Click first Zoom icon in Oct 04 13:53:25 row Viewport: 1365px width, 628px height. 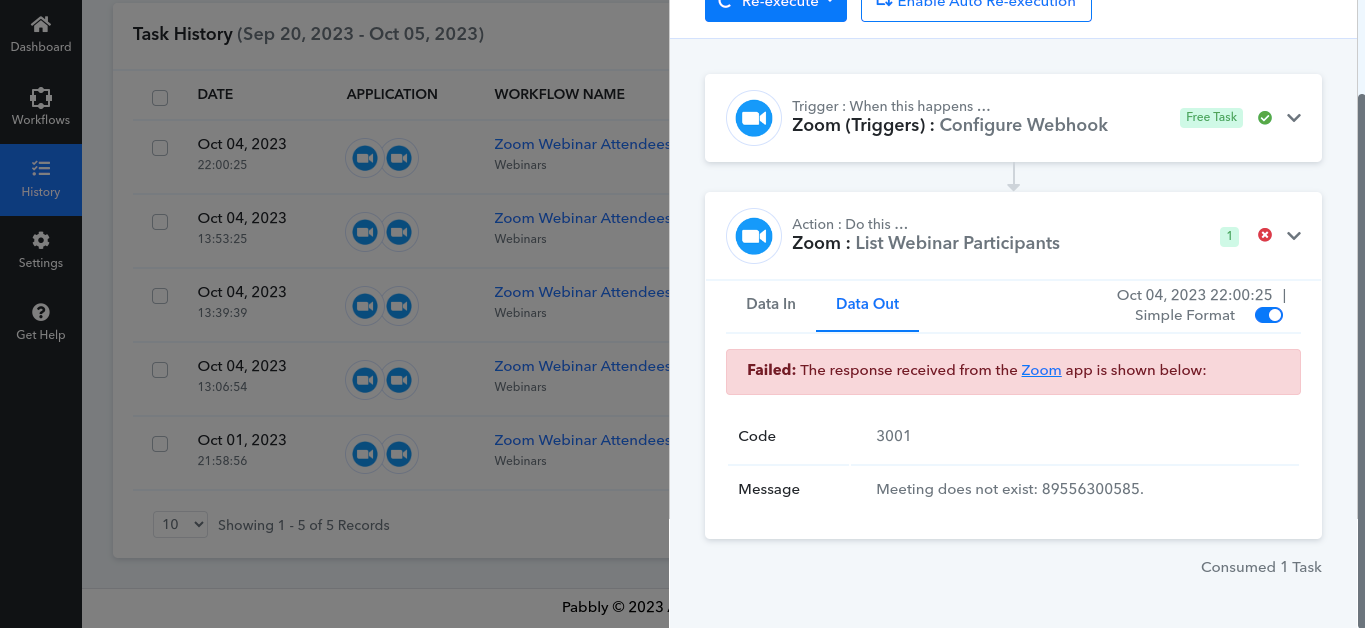point(365,232)
